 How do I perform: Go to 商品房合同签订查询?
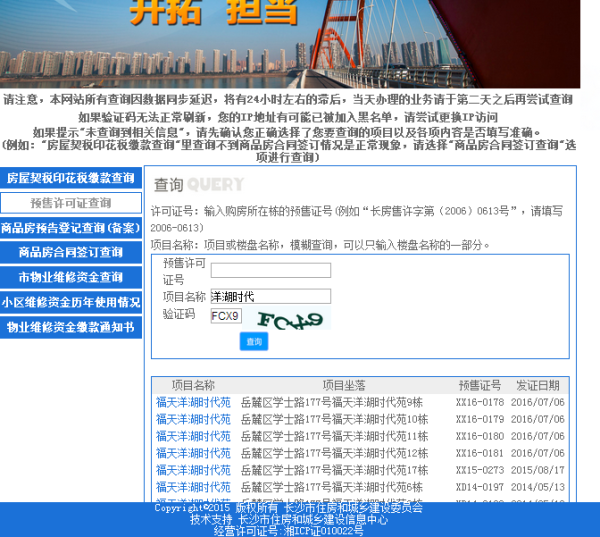(x=71, y=252)
